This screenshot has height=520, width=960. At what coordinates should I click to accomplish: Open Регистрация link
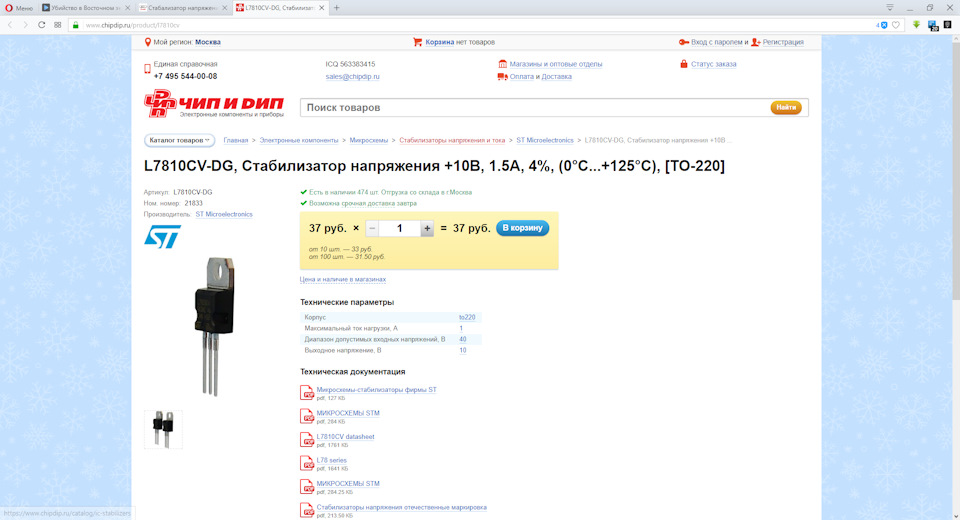tap(783, 42)
